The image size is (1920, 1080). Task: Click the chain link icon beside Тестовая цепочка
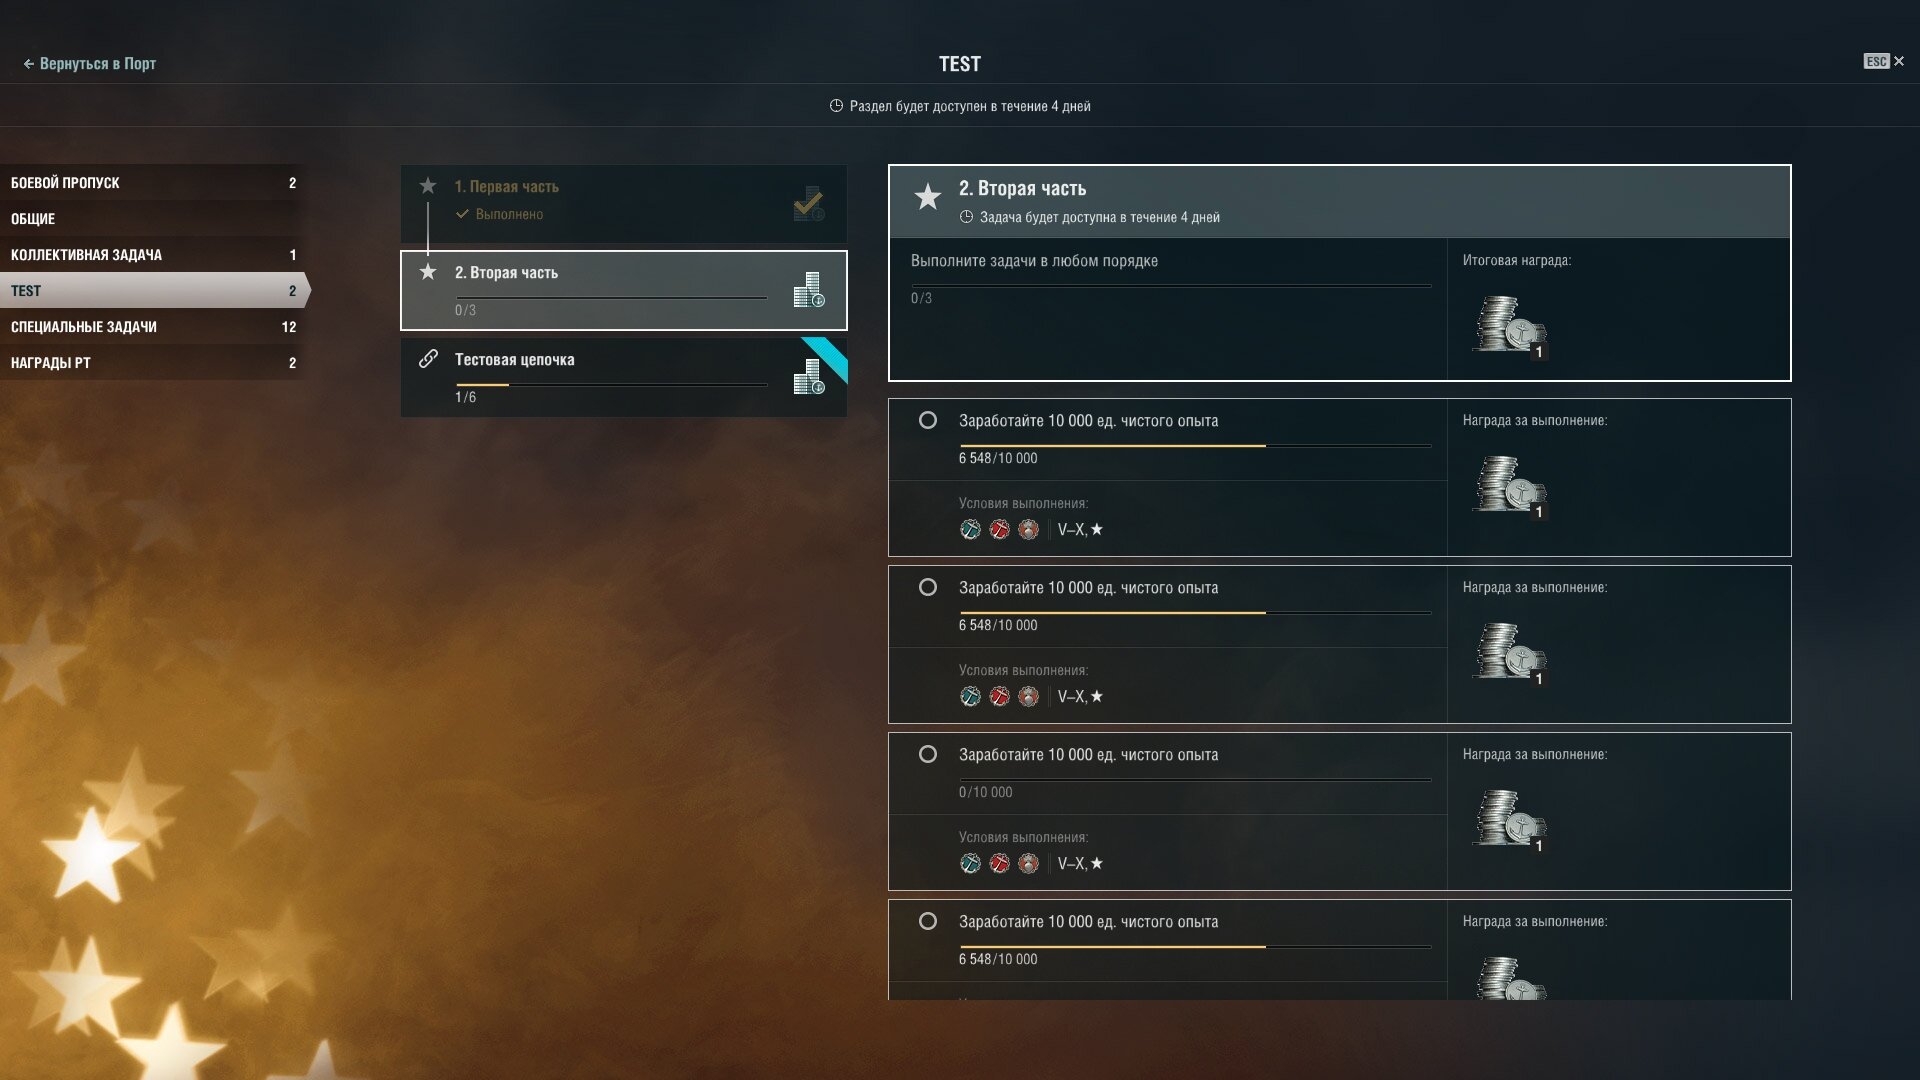(x=428, y=359)
